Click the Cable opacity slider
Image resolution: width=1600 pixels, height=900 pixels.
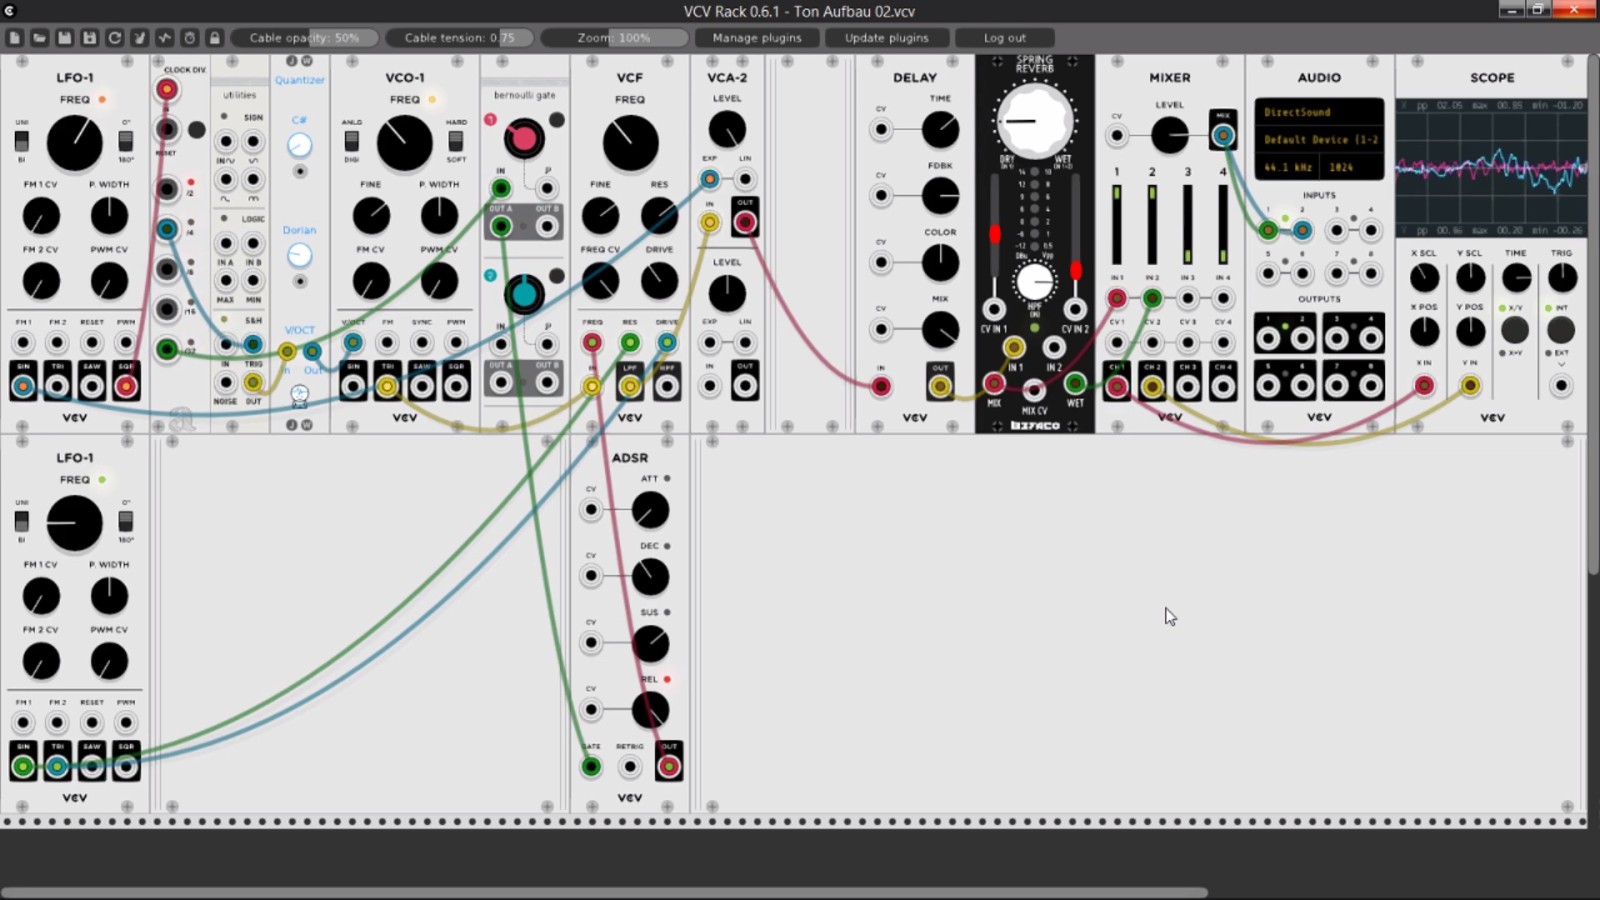point(305,38)
